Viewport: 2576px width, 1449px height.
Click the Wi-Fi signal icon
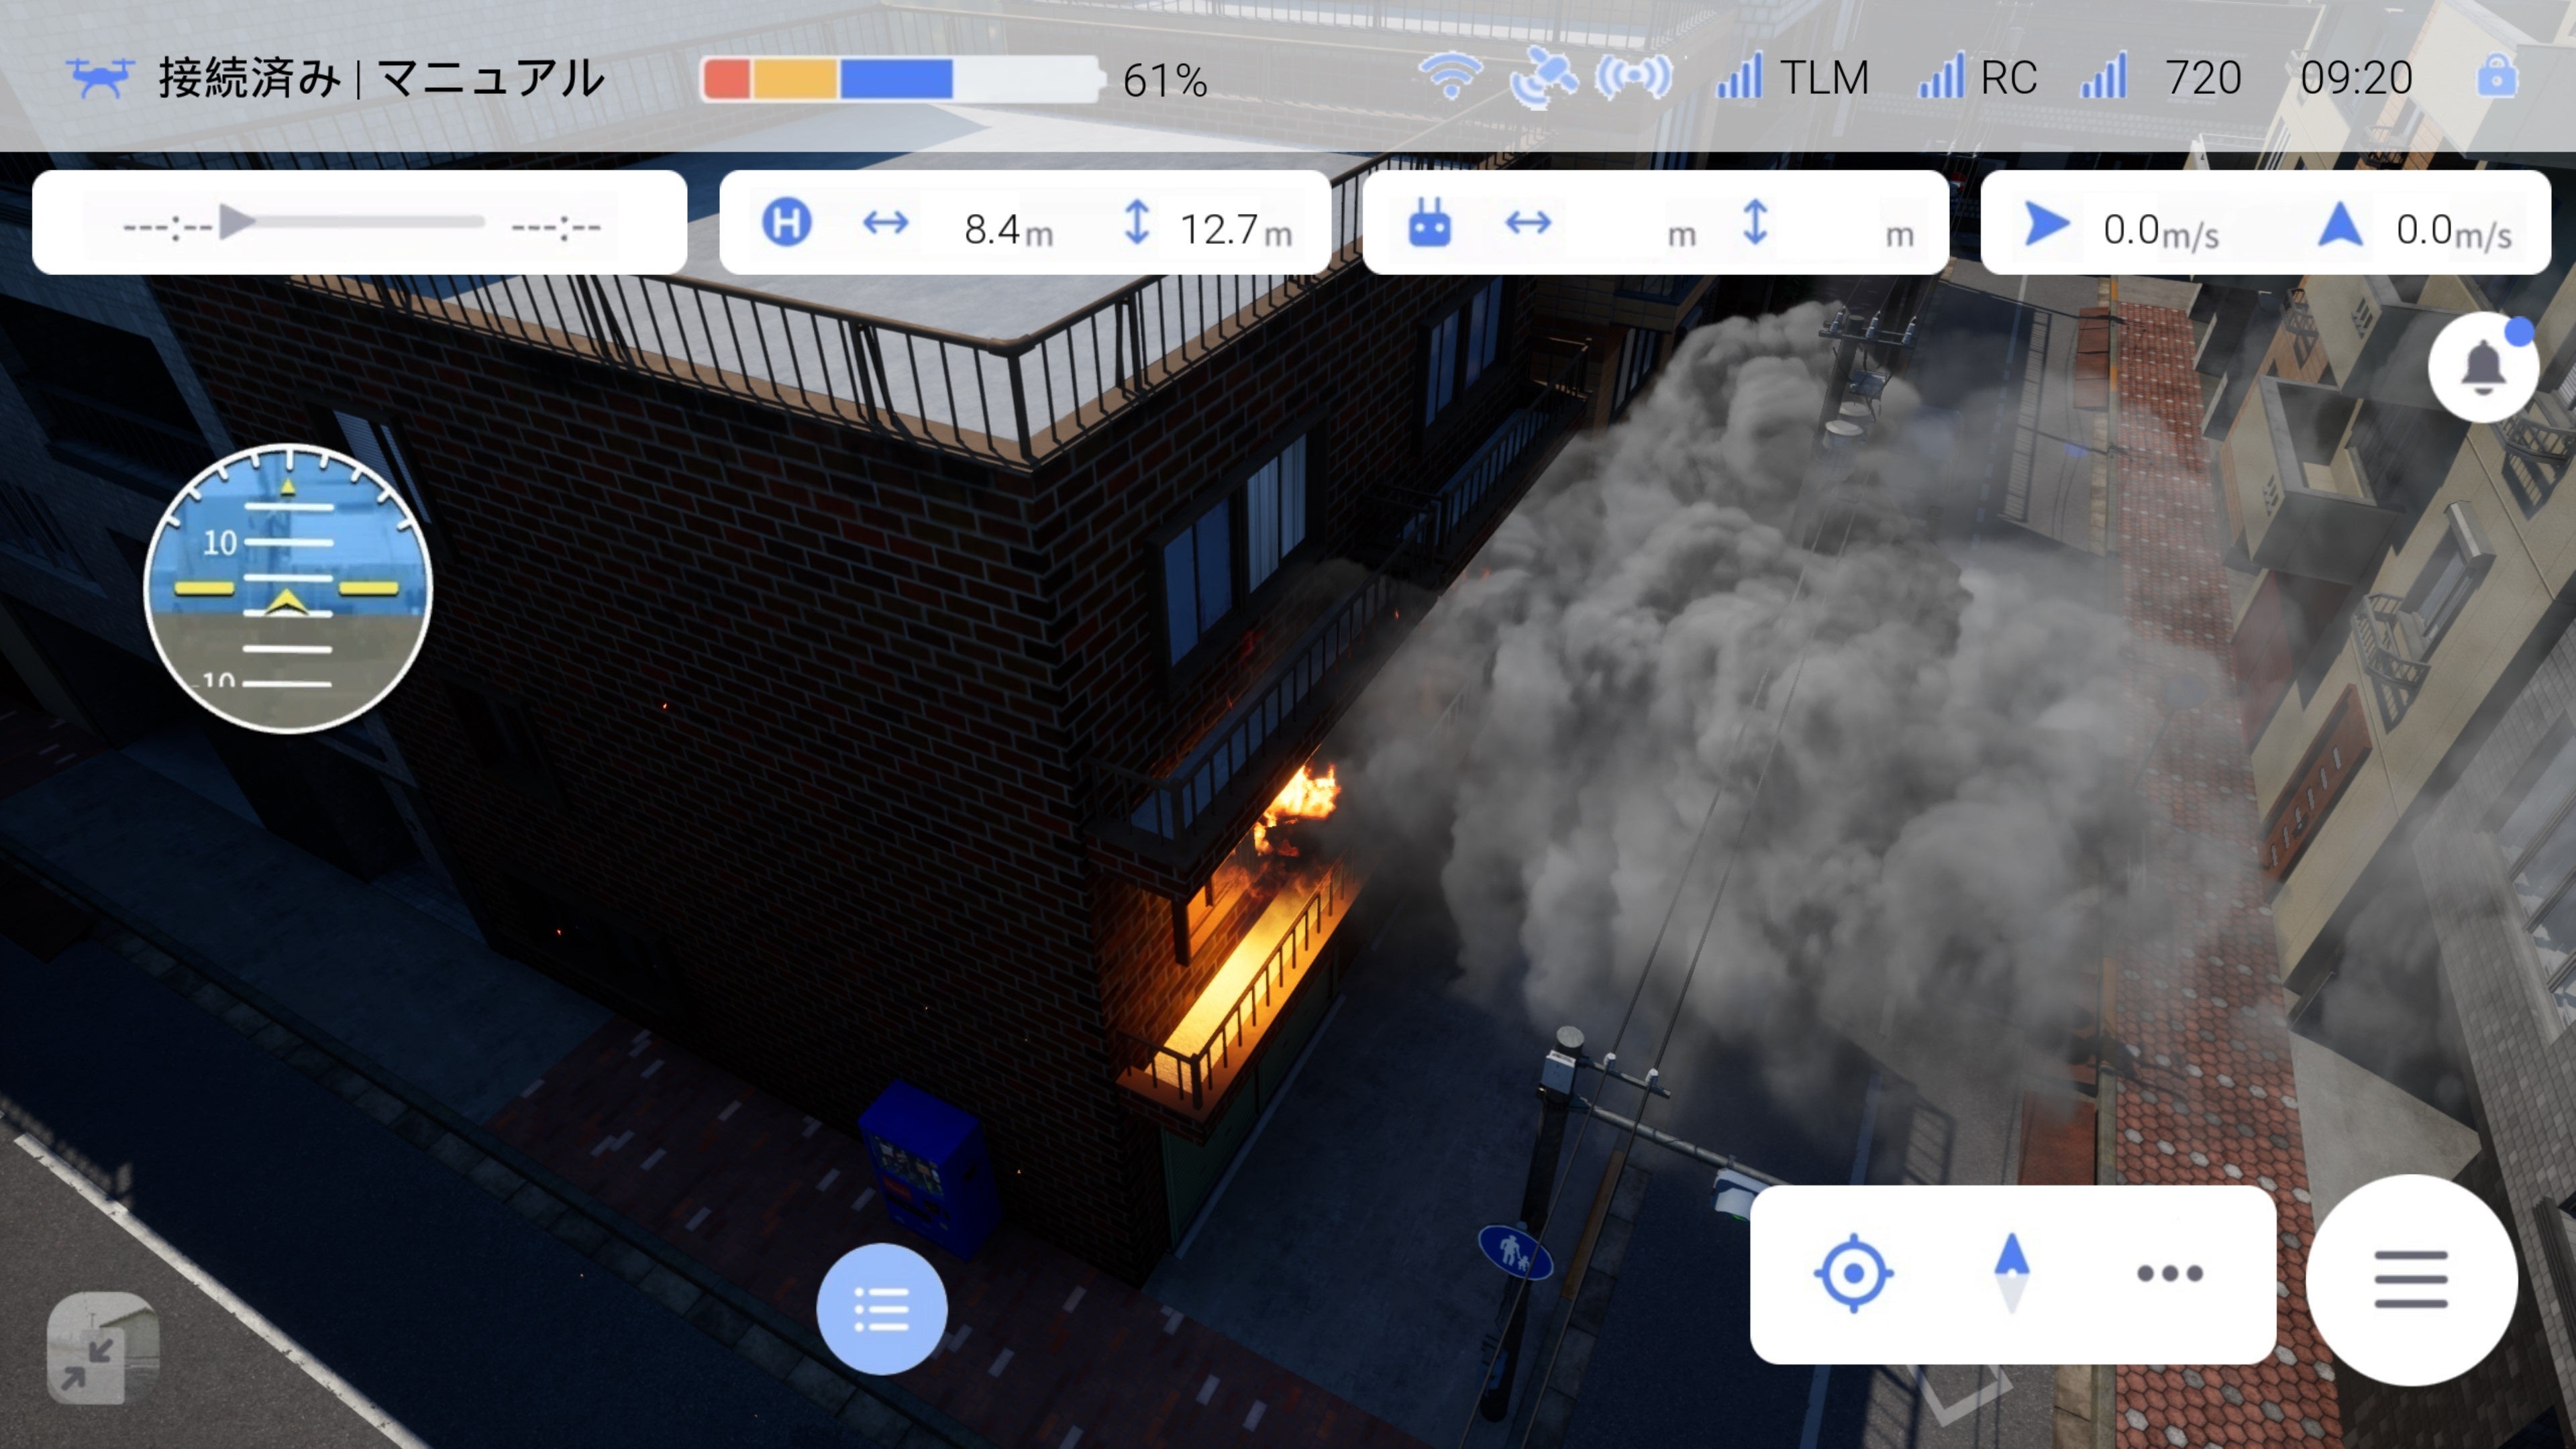click(x=1451, y=77)
